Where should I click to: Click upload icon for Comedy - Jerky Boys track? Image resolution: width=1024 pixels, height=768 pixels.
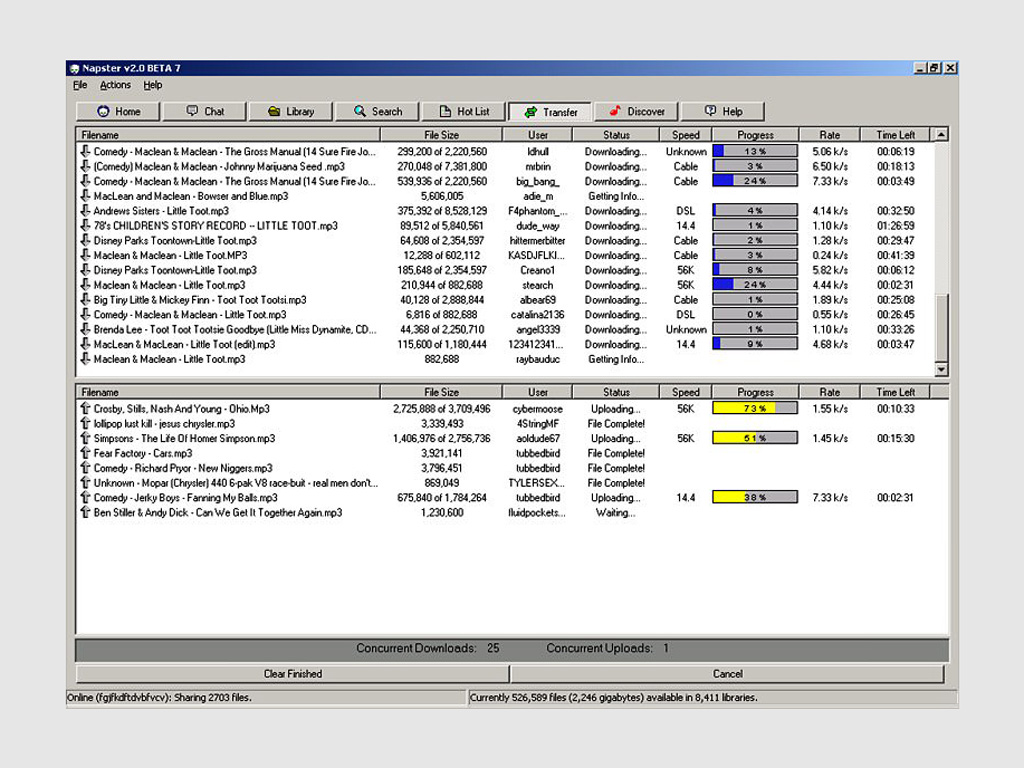[x=85, y=498]
